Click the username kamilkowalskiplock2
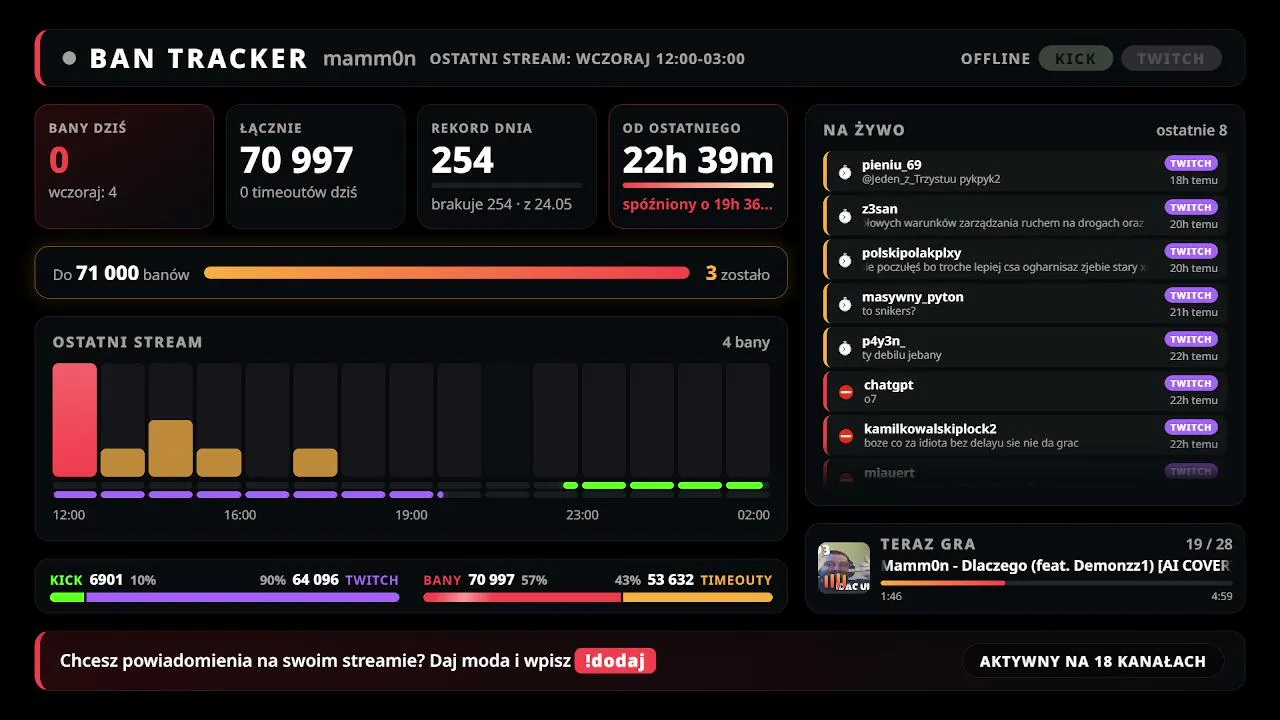This screenshot has height=720, width=1280. pyautogui.click(x=930, y=428)
